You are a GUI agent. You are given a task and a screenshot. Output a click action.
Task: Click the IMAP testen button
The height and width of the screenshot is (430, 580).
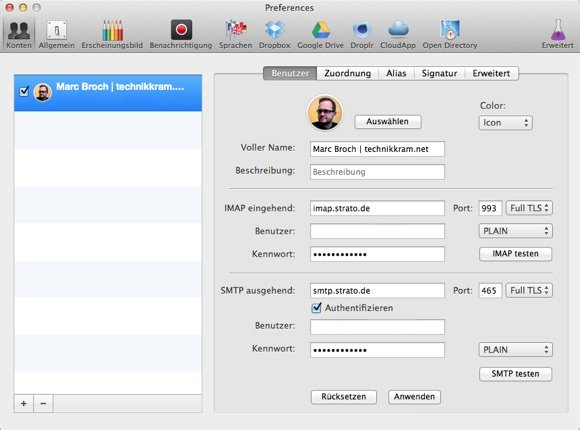point(515,254)
